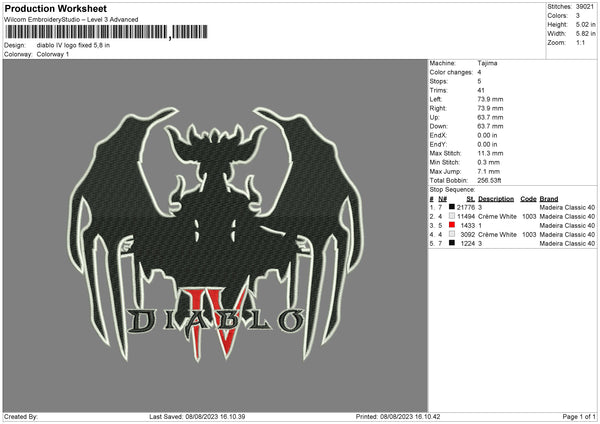Image resolution: width=600 pixels, height=424 pixels.
Task: Click the barcode under the worksheet title
Action: click(x=106, y=32)
